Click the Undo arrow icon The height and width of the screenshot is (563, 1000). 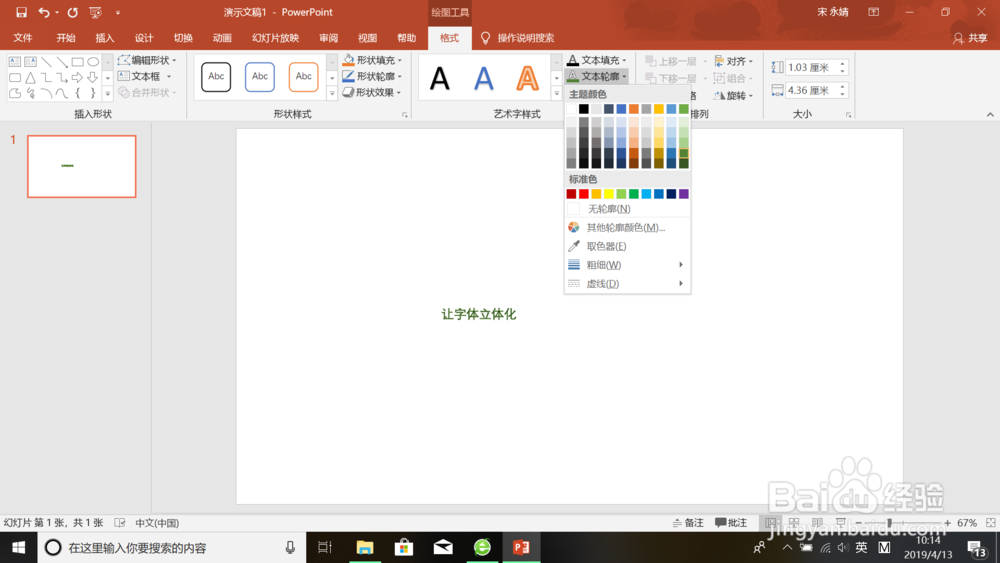(x=43, y=12)
